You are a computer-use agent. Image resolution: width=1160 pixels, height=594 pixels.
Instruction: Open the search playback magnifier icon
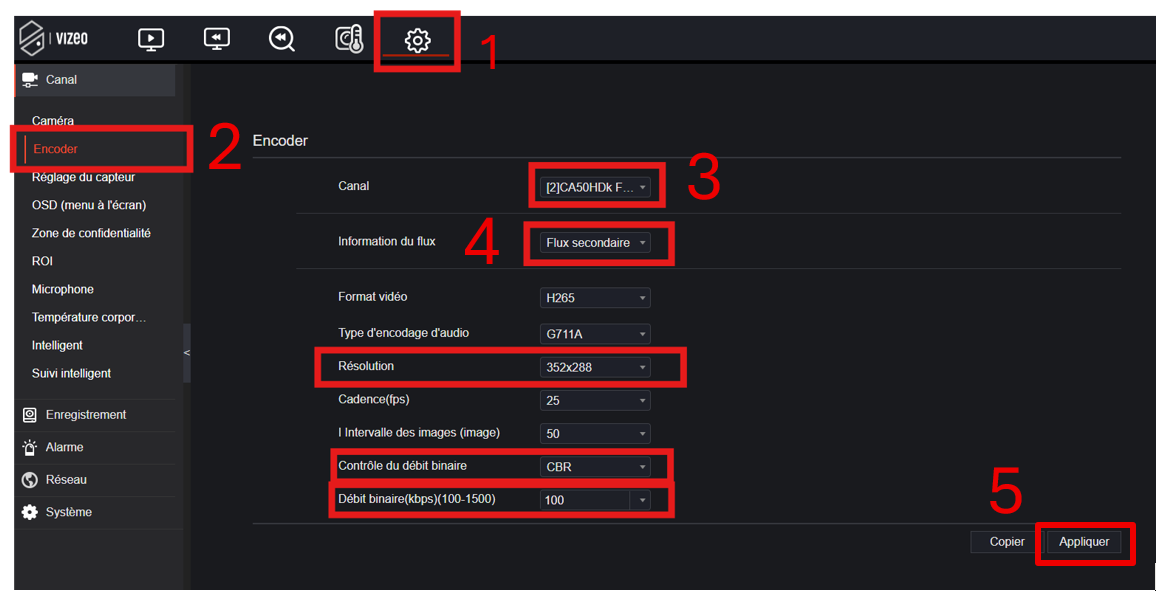coord(282,39)
